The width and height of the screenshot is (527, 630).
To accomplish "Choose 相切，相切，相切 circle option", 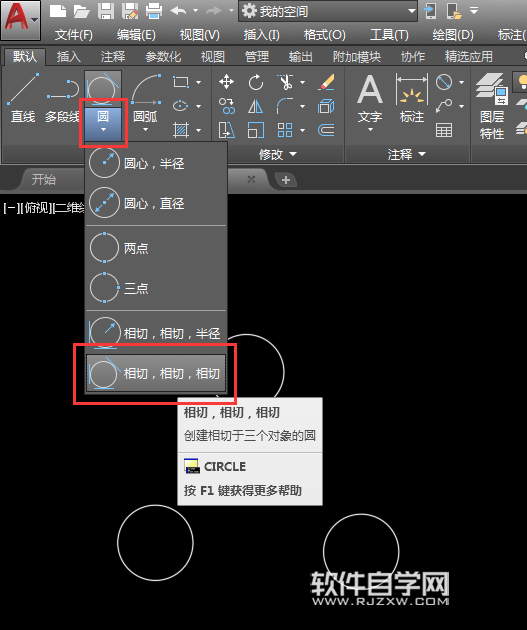I will (156, 374).
